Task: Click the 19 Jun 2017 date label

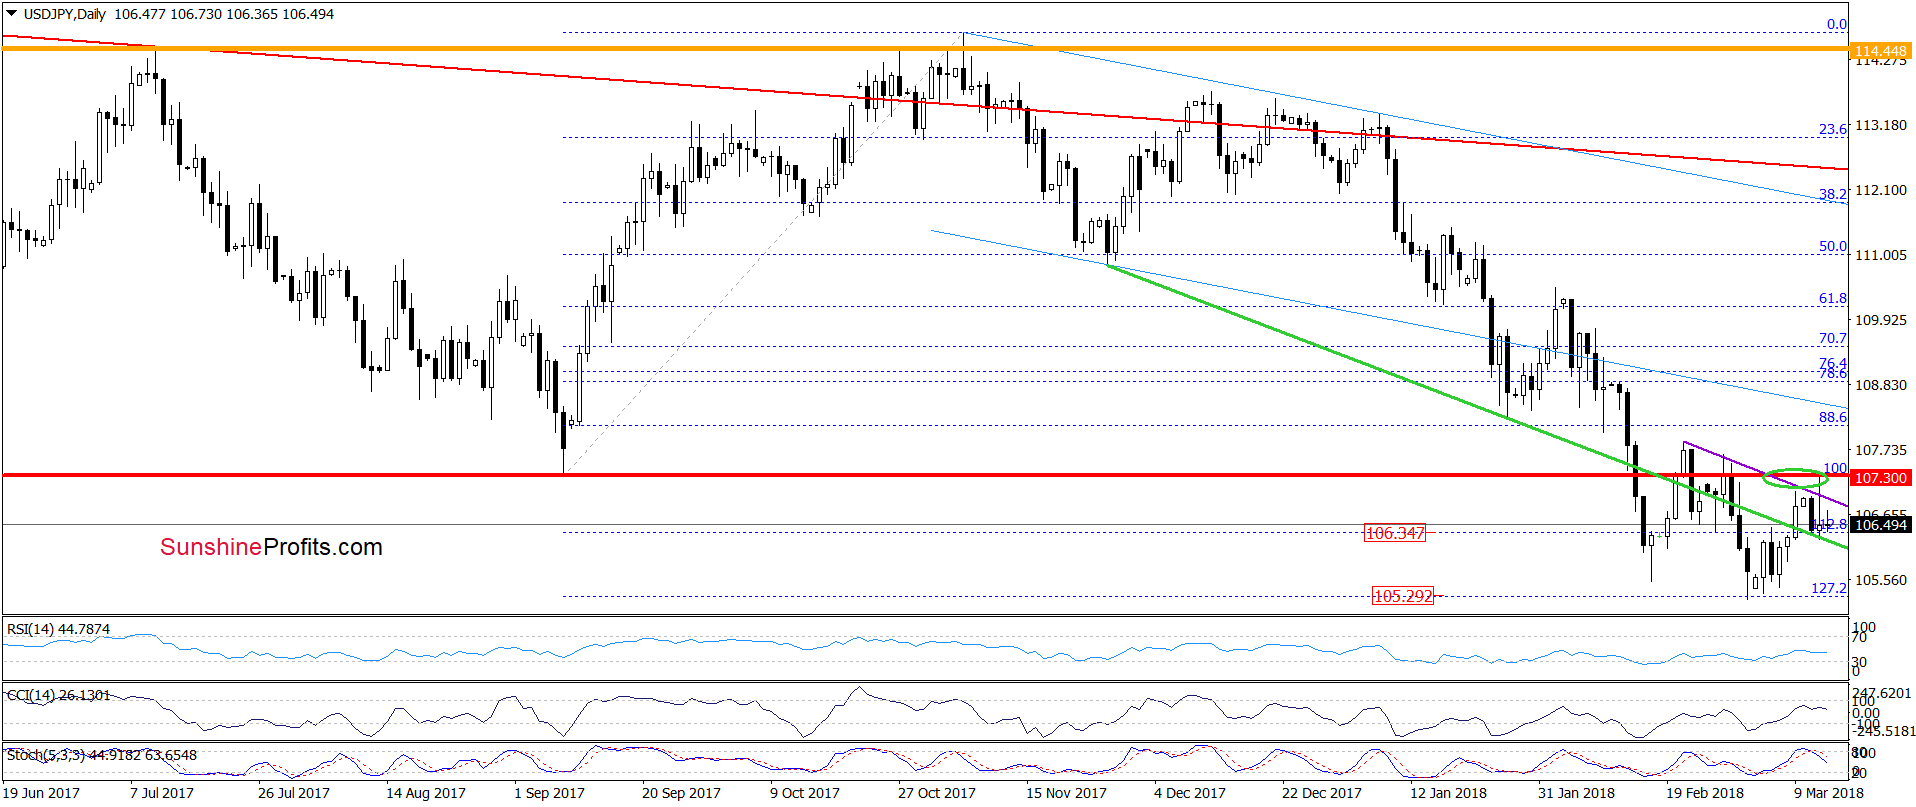Action: point(41,793)
